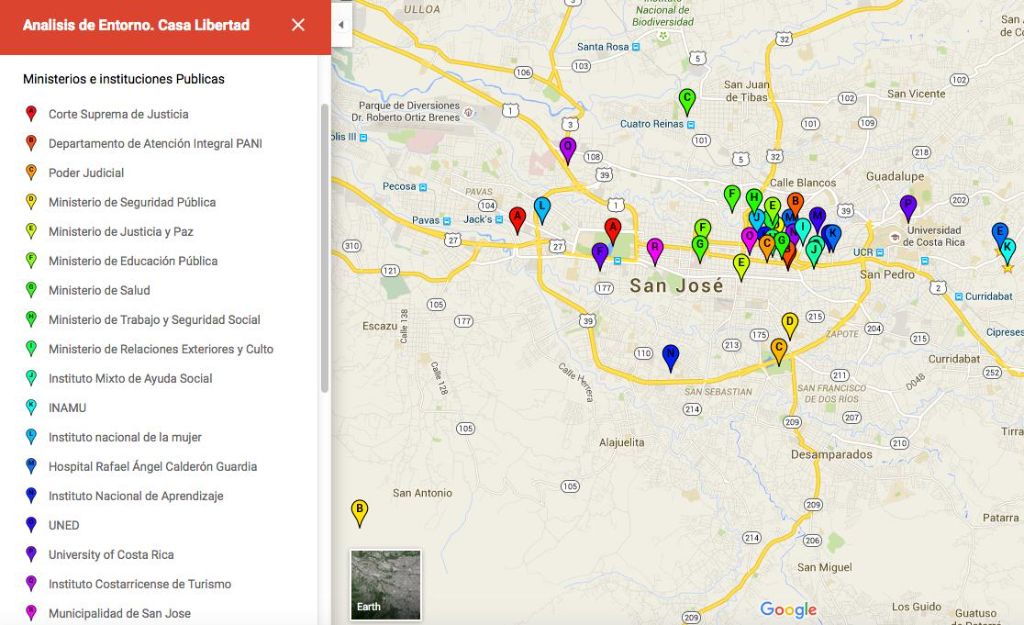Click the side panel vertical scrollbar
This screenshot has width=1024, height=625.
[x=324, y=250]
